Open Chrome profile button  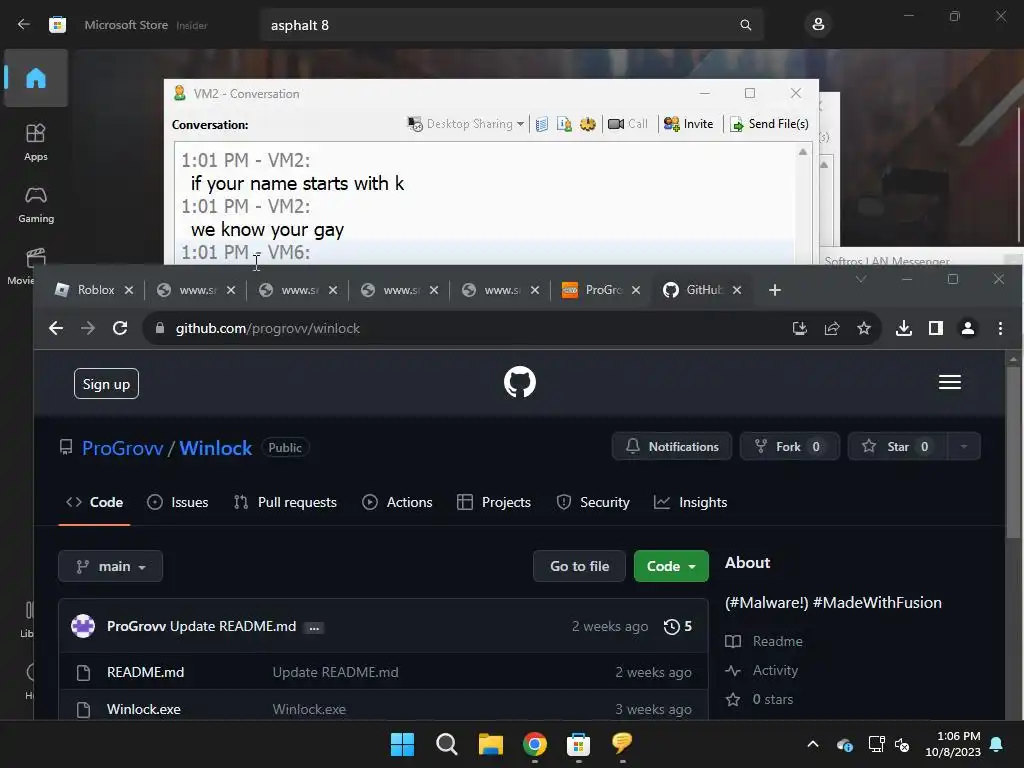tap(968, 328)
